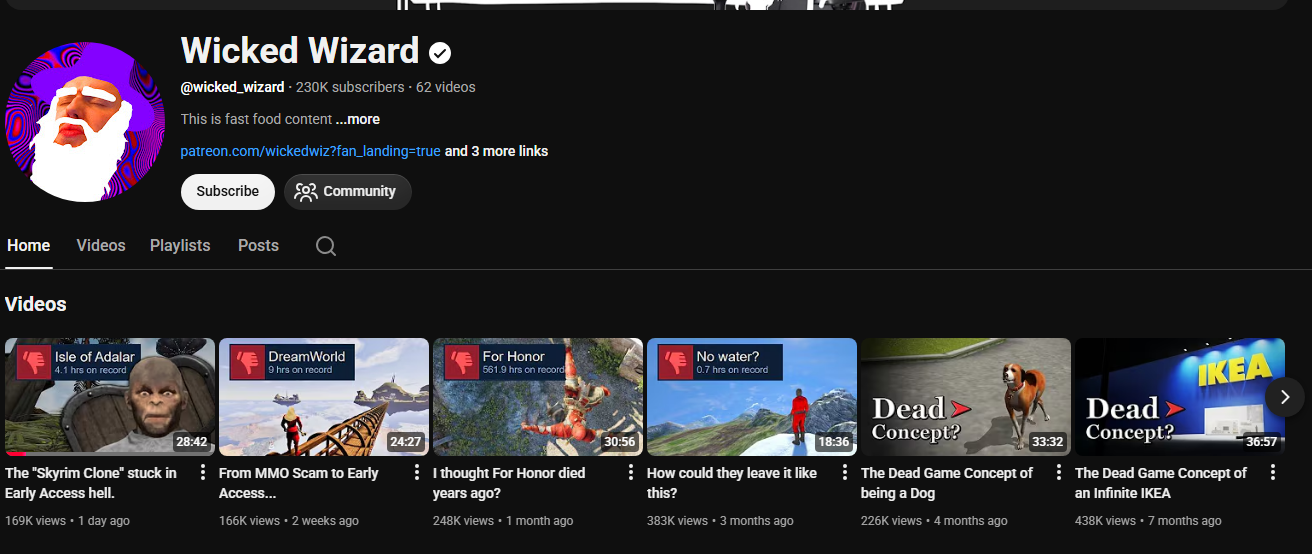
Task: Click title "The "Skyrim Clone" stuck in Early Access hell."
Action: pos(91,483)
